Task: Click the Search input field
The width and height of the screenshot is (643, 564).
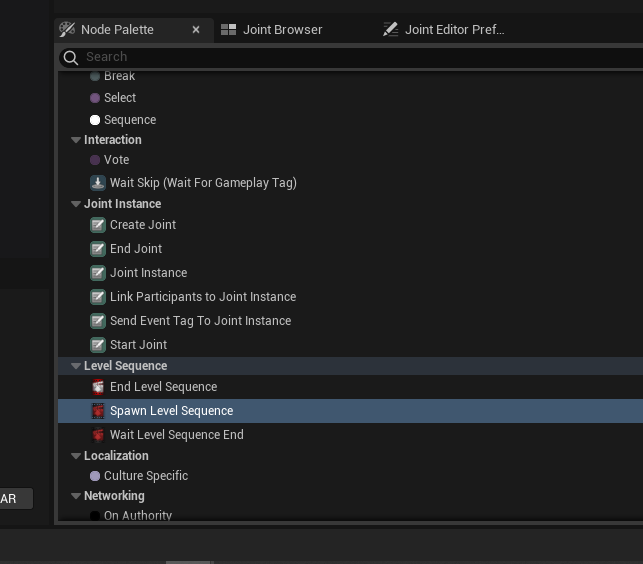Action: click(x=350, y=57)
